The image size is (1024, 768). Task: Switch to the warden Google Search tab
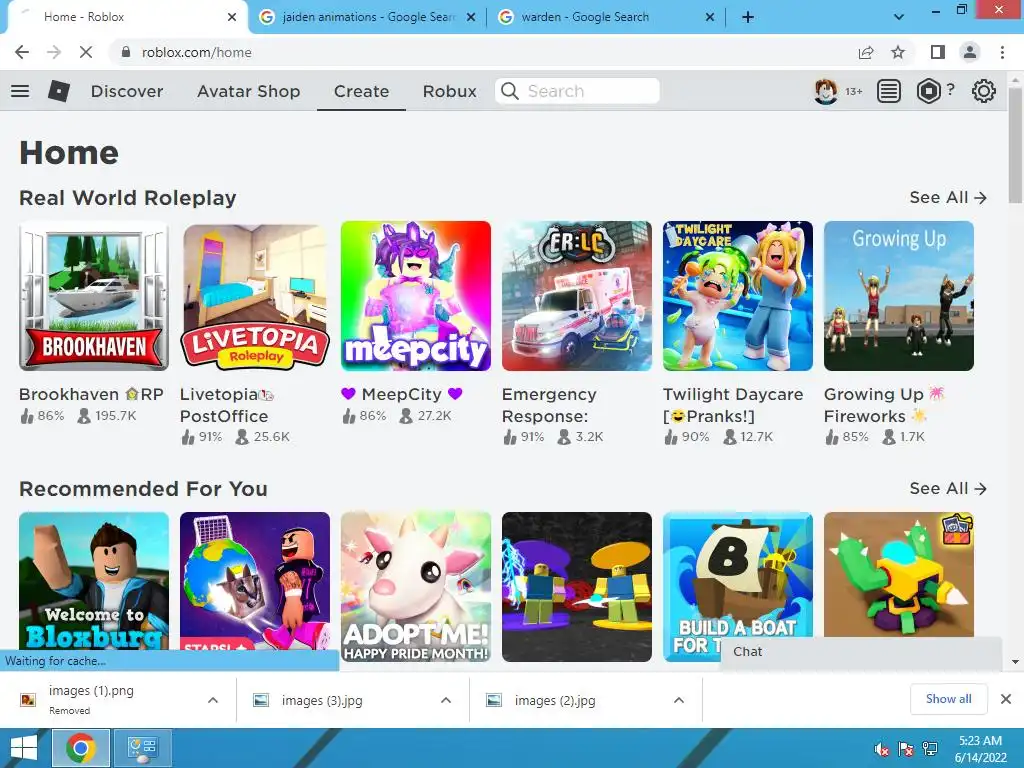coord(607,17)
